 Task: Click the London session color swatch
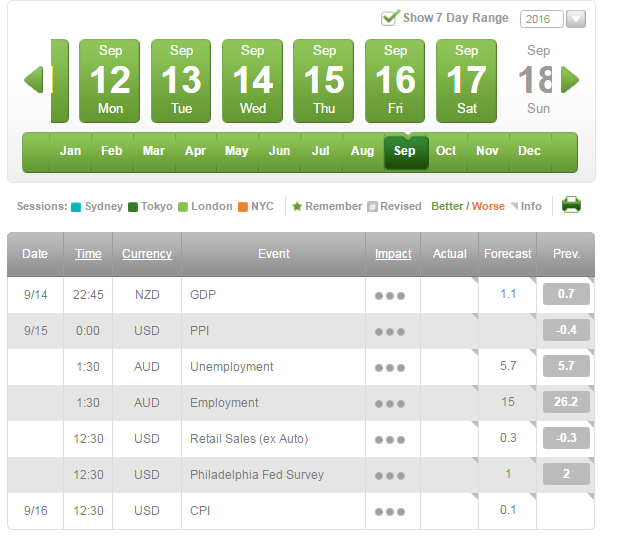tap(183, 207)
